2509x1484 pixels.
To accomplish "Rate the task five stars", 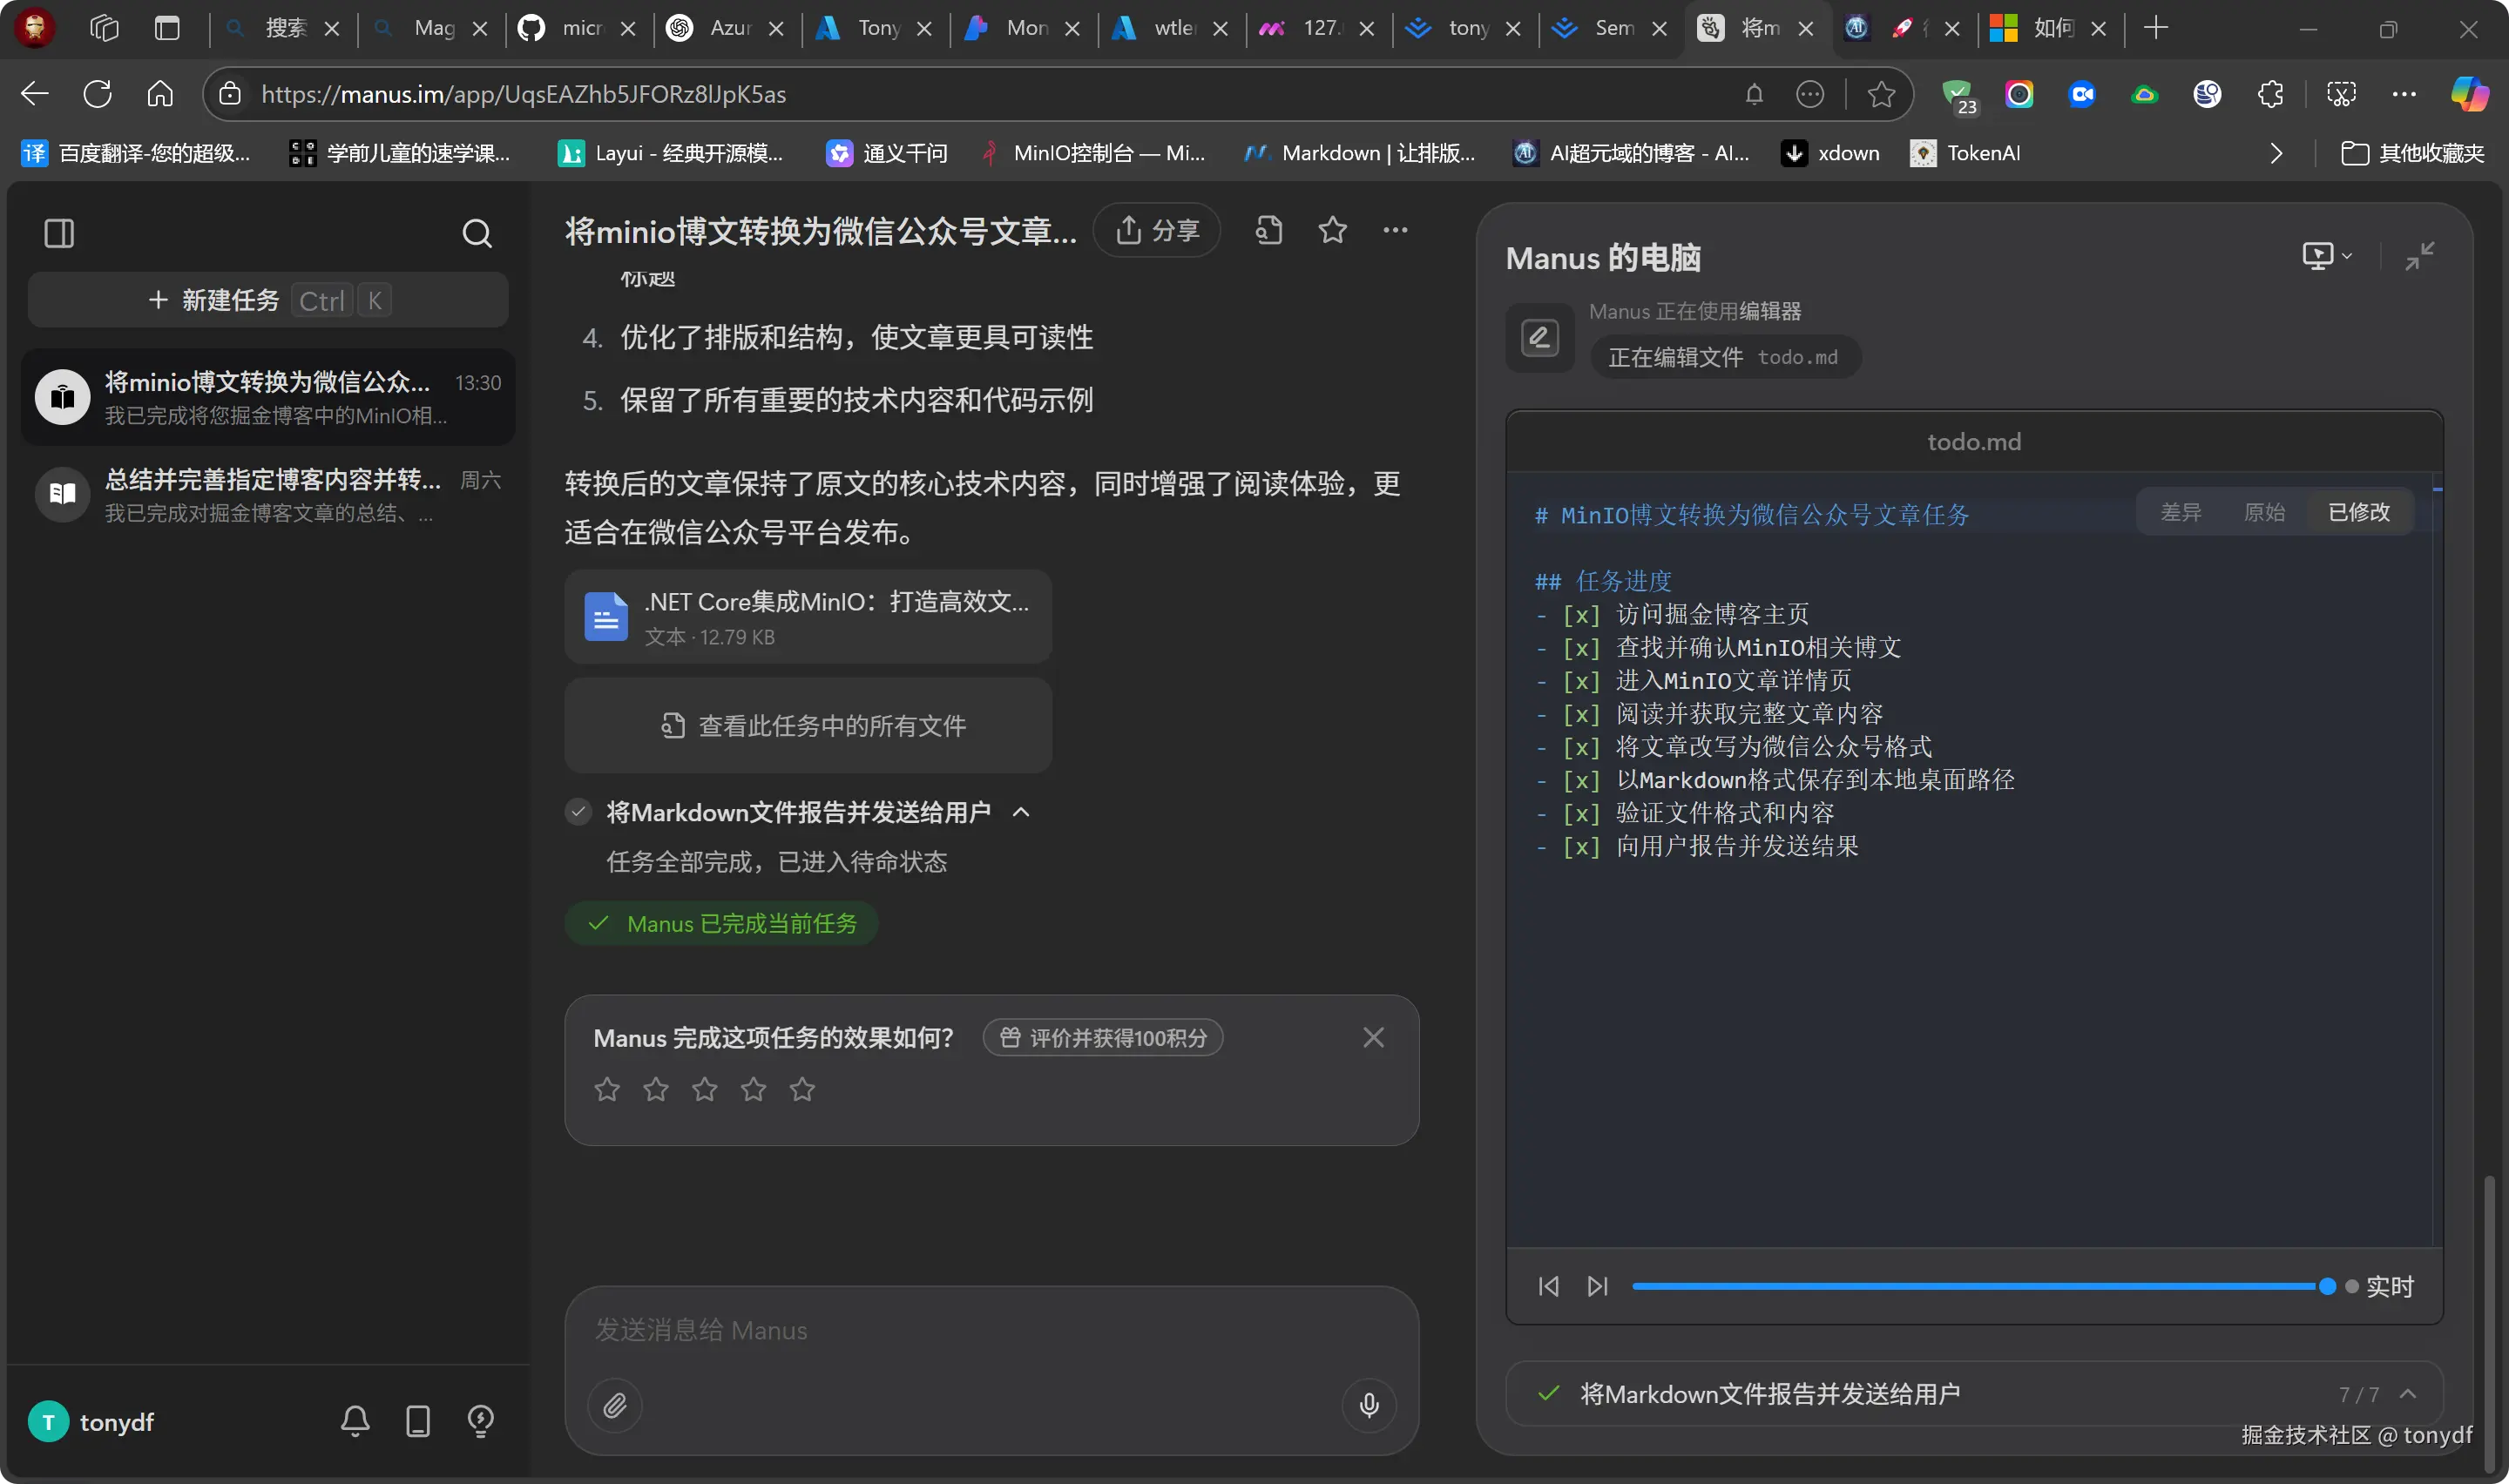I will [802, 1089].
